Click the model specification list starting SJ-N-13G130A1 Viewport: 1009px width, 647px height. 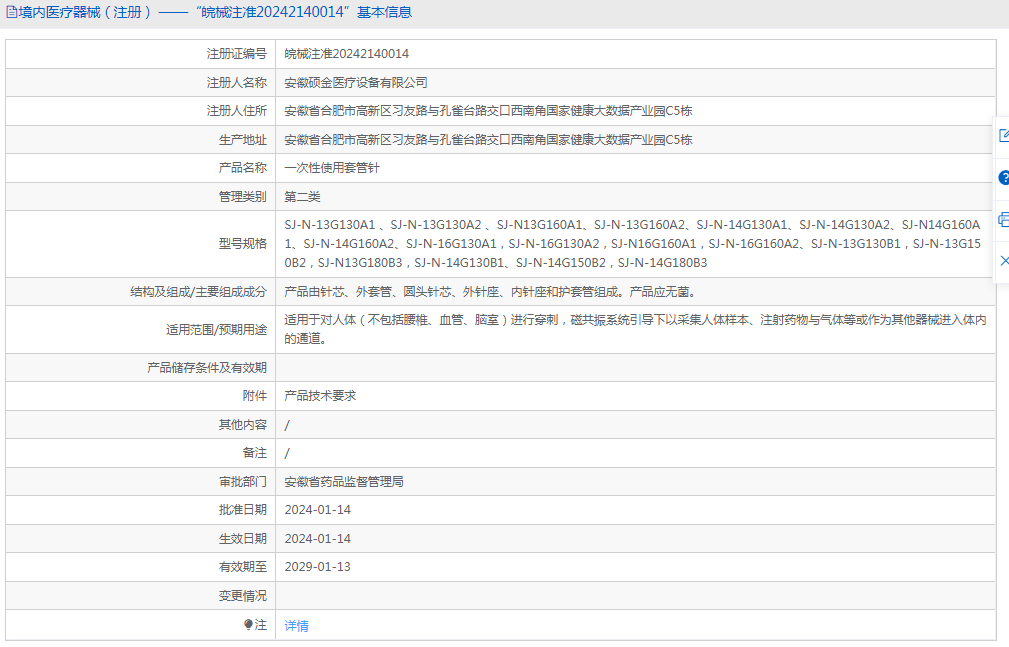tap(633, 243)
